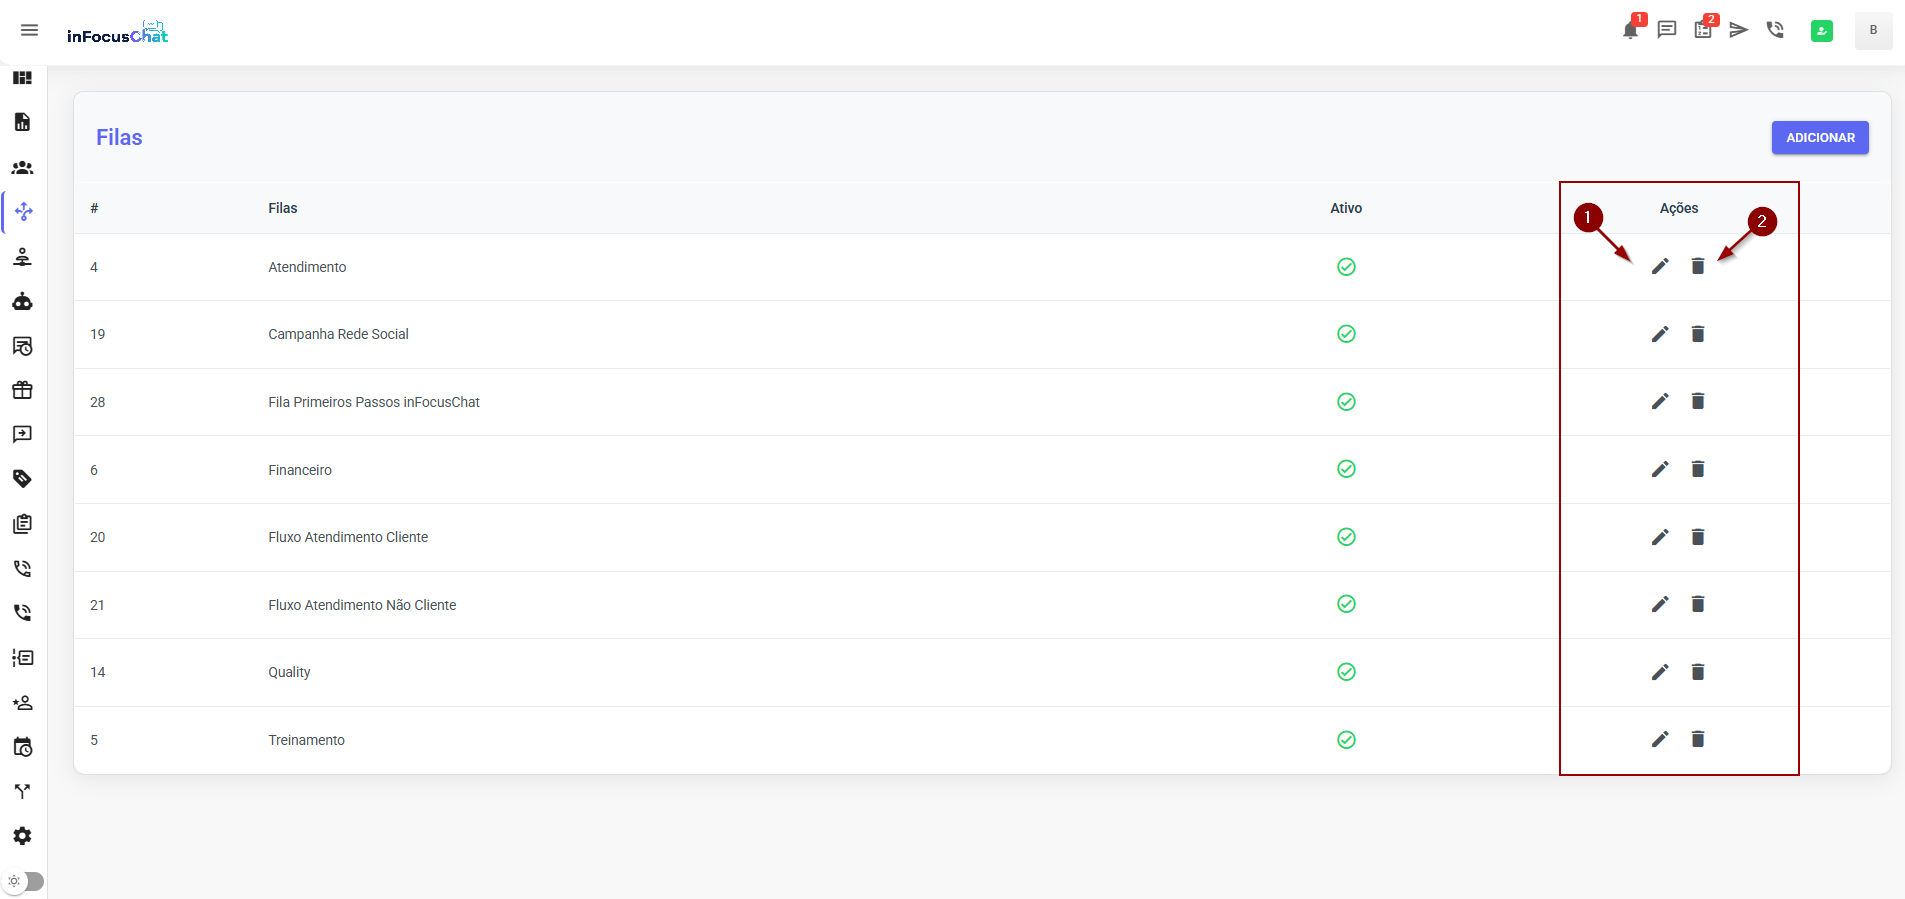Open the robot chatbot sidebar icon

click(22, 302)
